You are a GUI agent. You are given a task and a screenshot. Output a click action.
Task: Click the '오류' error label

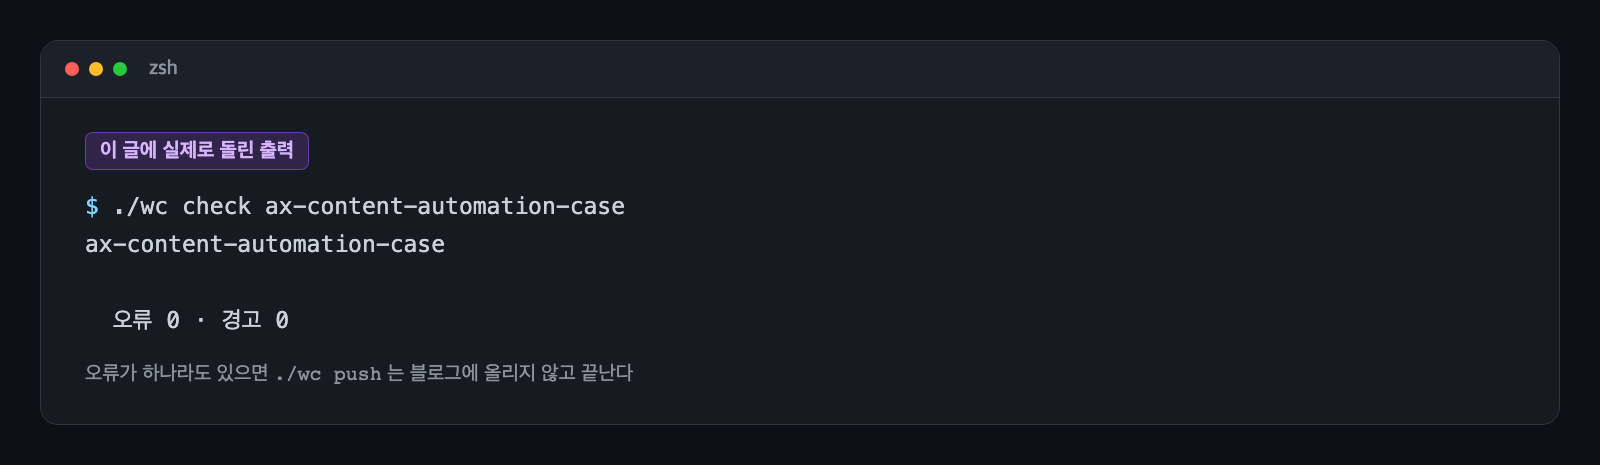pyautogui.click(x=132, y=320)
